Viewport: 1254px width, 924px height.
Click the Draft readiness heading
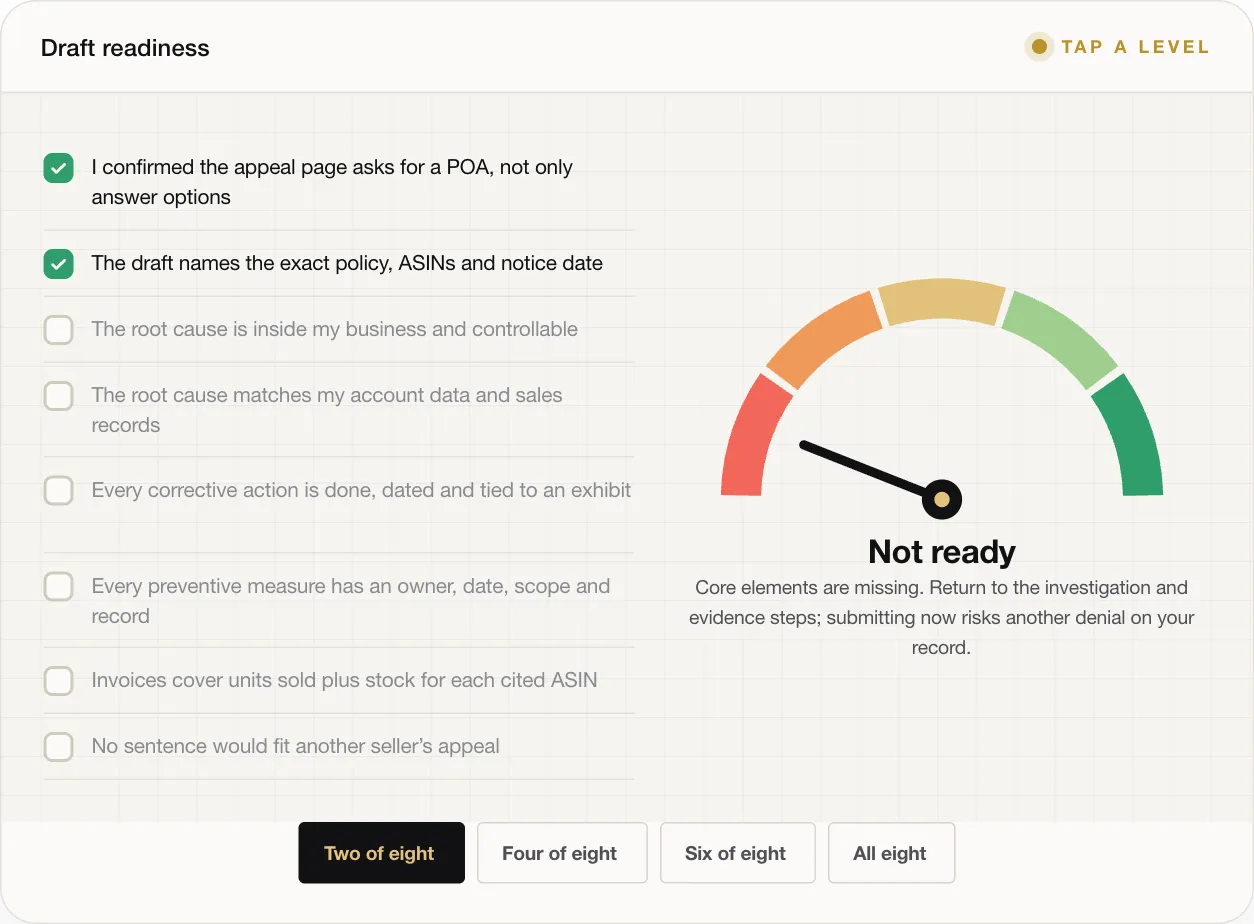pyautogui.click(x=125, y=48)
